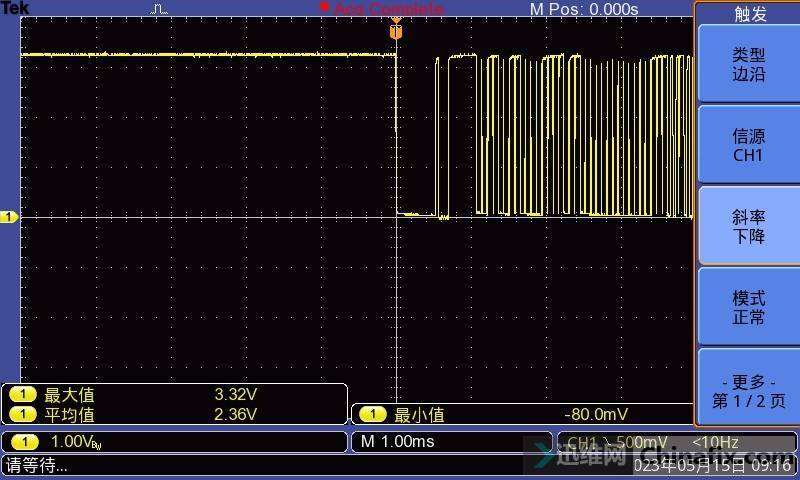This screenshot has height=480, width=800.
Task: Open the 信源 CH1 source menu item
Action: click(748, 145)
